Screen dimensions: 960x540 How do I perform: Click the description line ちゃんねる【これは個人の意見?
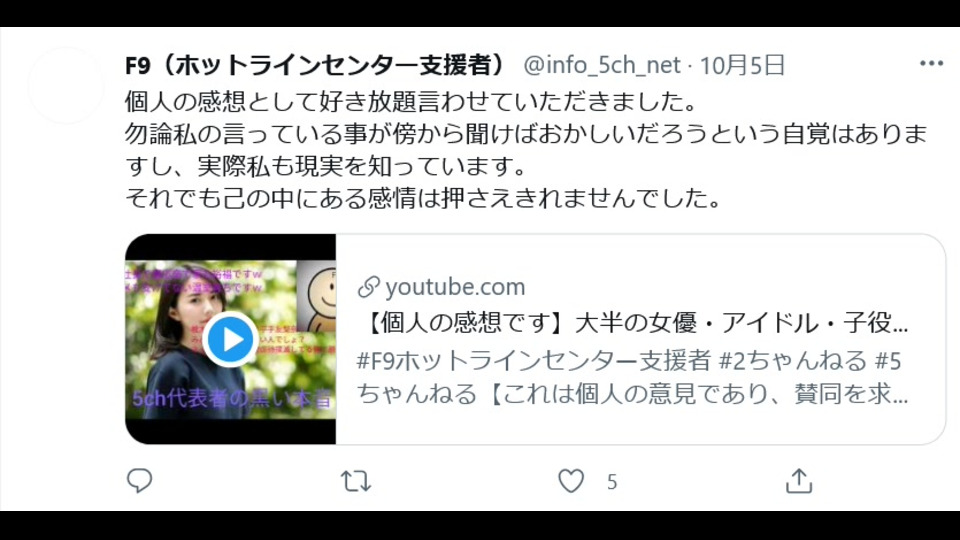[632, 394]
